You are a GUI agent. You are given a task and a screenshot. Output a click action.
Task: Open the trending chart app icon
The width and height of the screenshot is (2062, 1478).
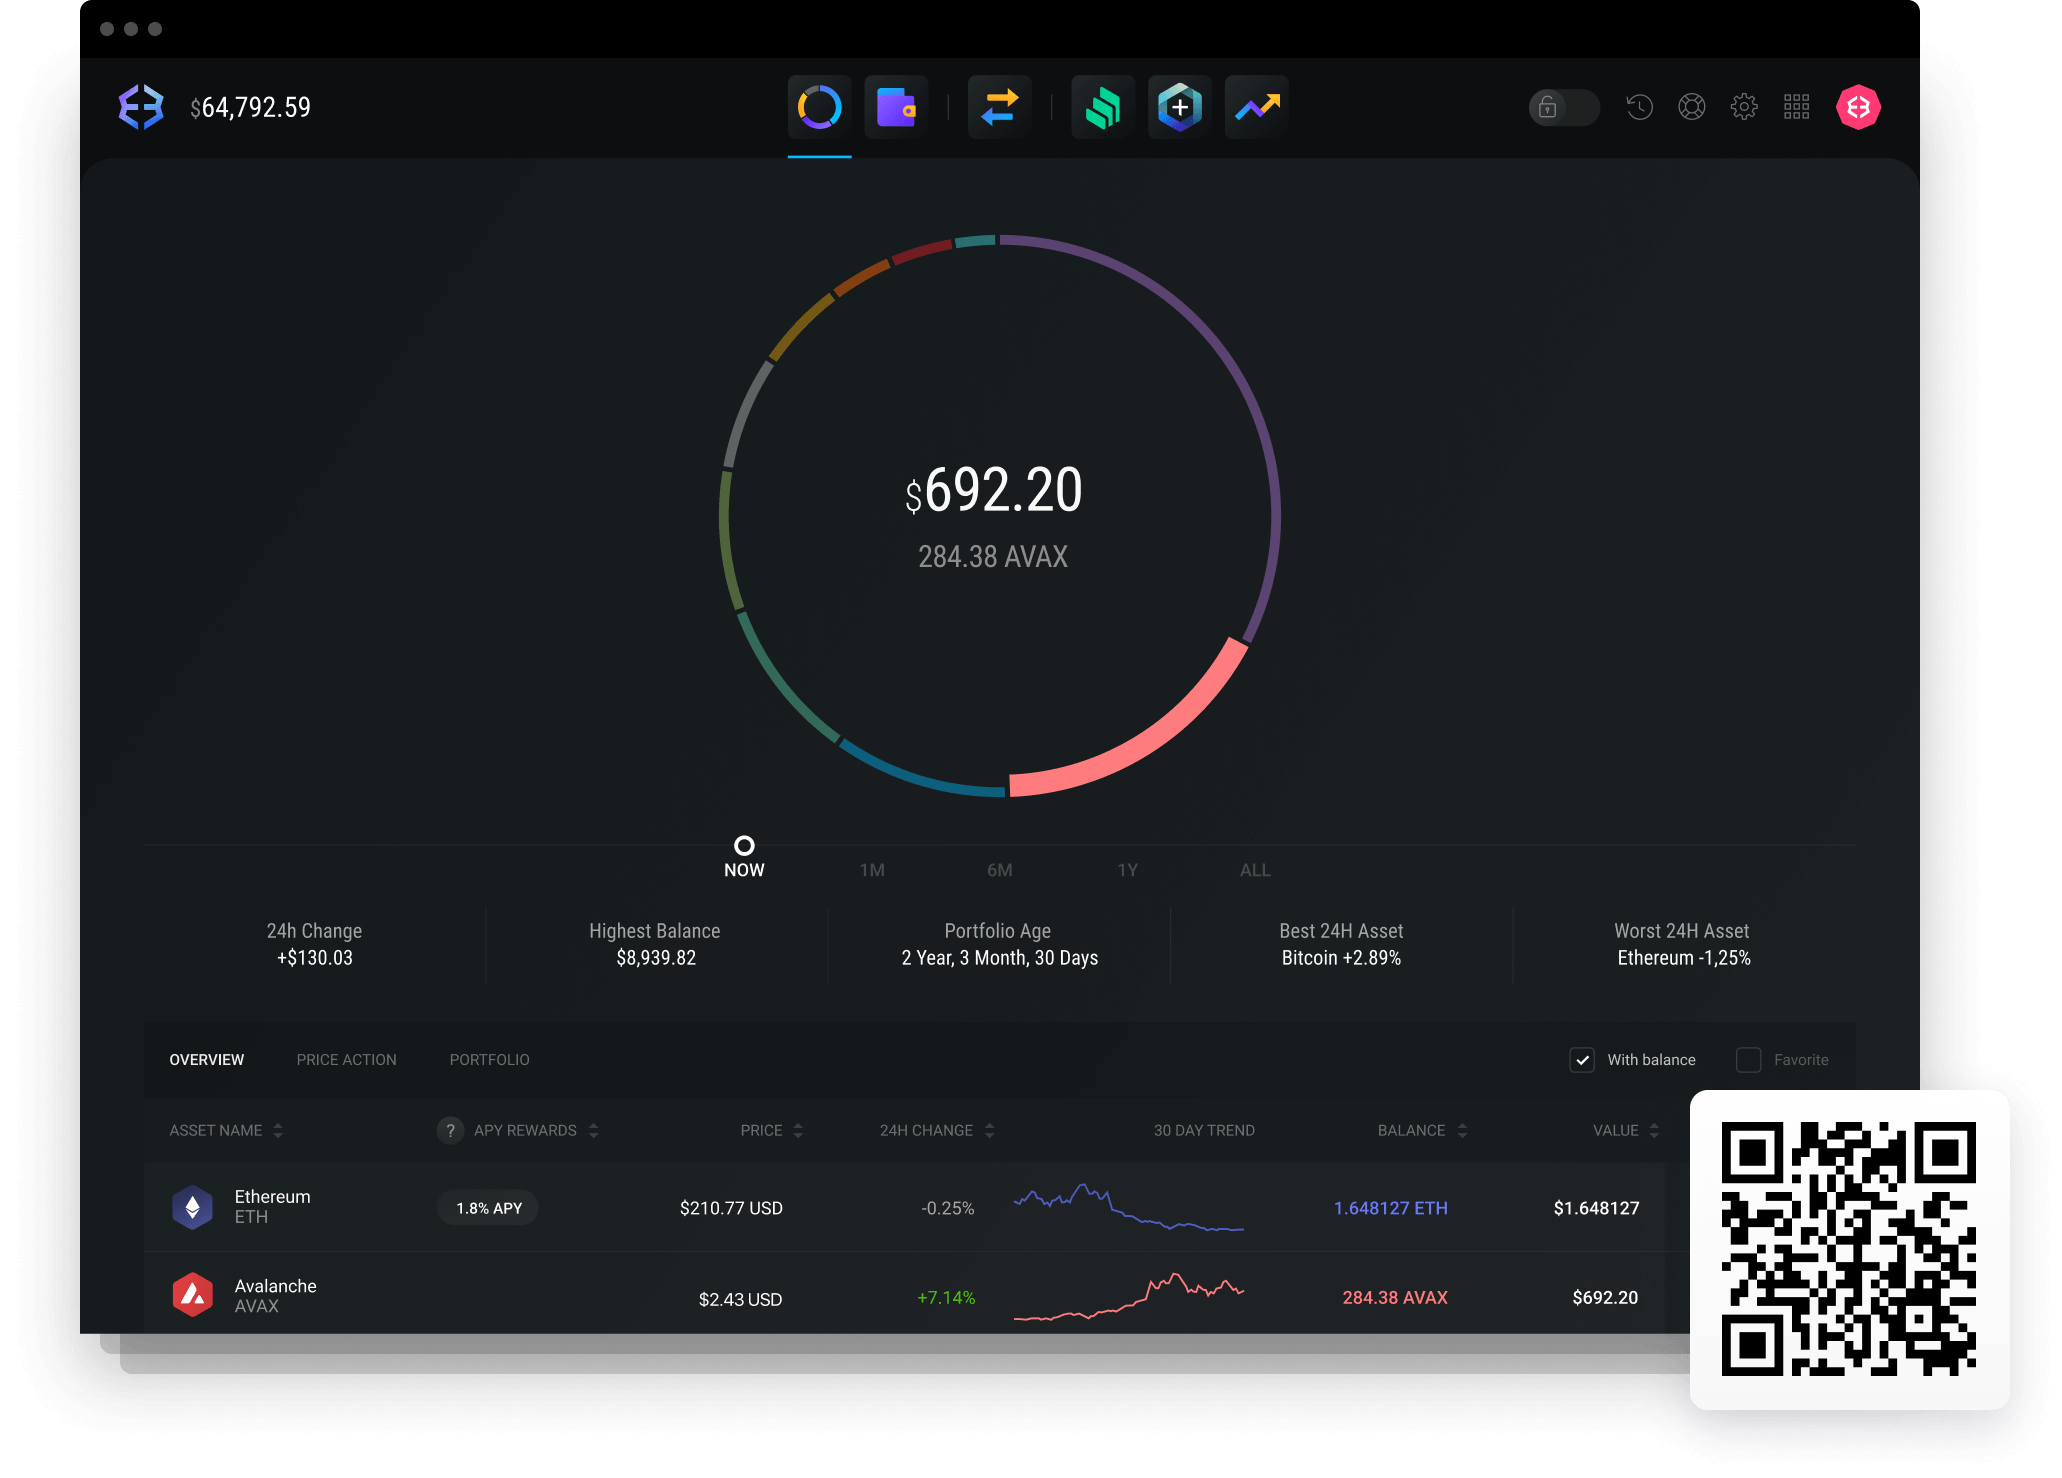click(1257, 107)
